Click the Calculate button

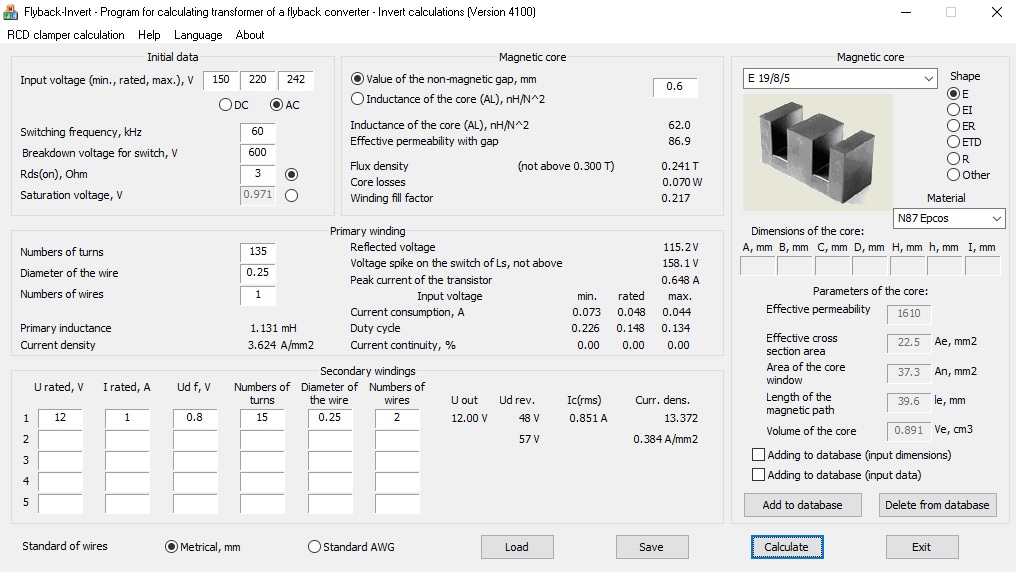[787, 547]
